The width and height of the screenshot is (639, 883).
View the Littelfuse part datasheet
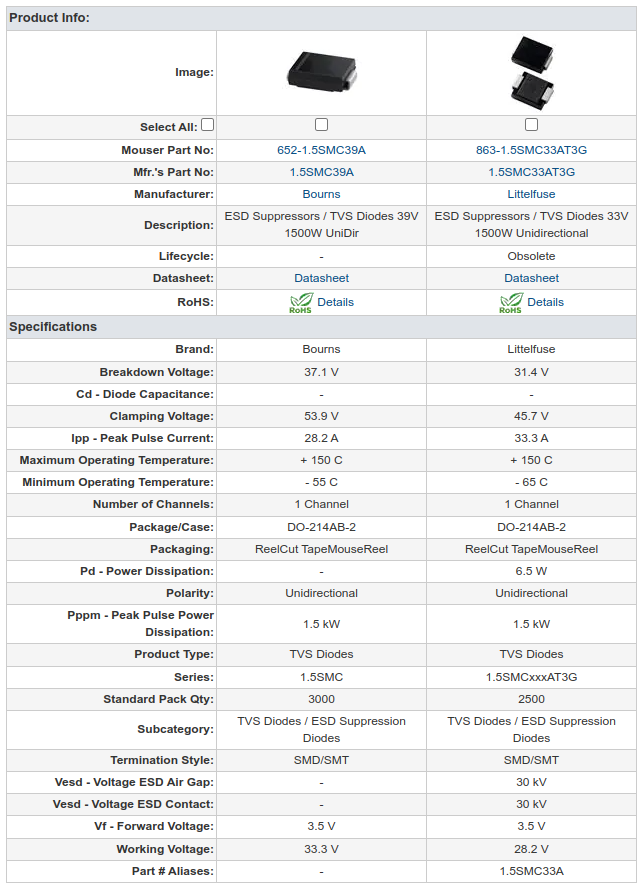531,278
